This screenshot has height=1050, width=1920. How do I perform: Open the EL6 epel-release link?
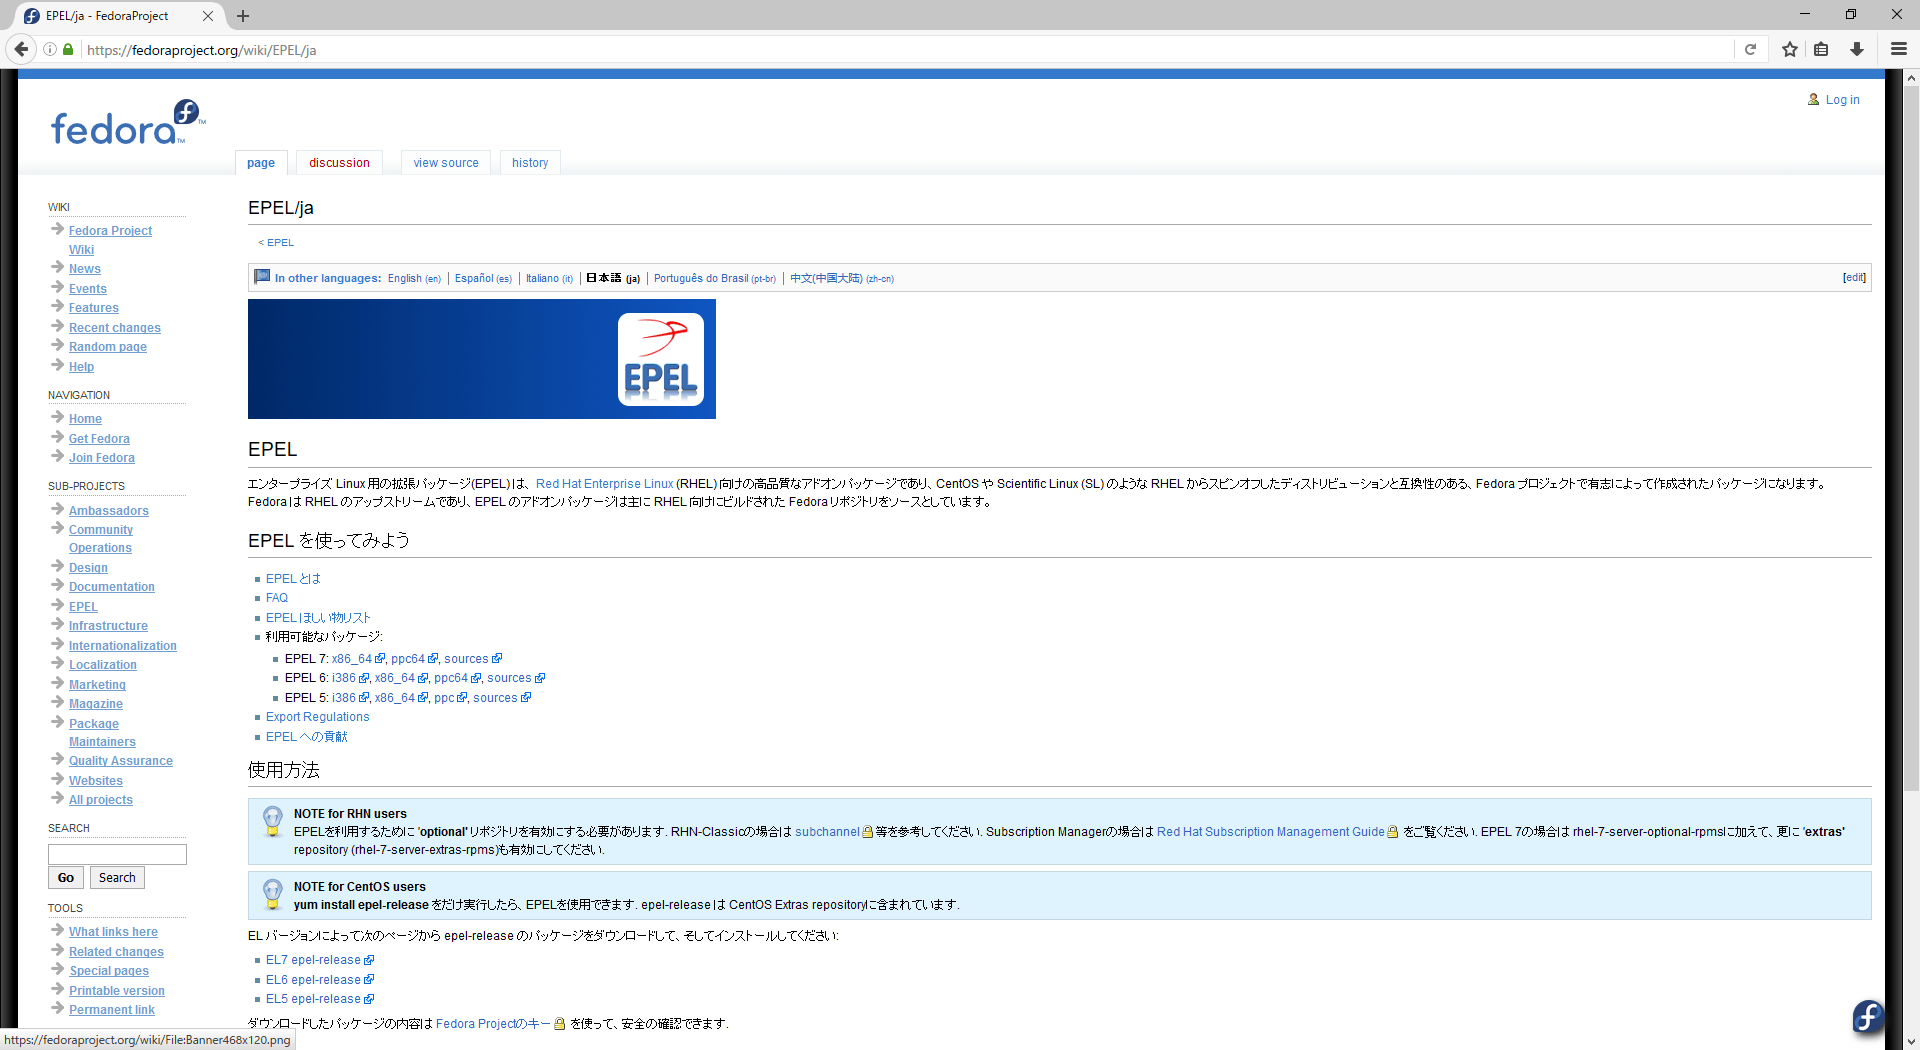click(x=313, y=980)
